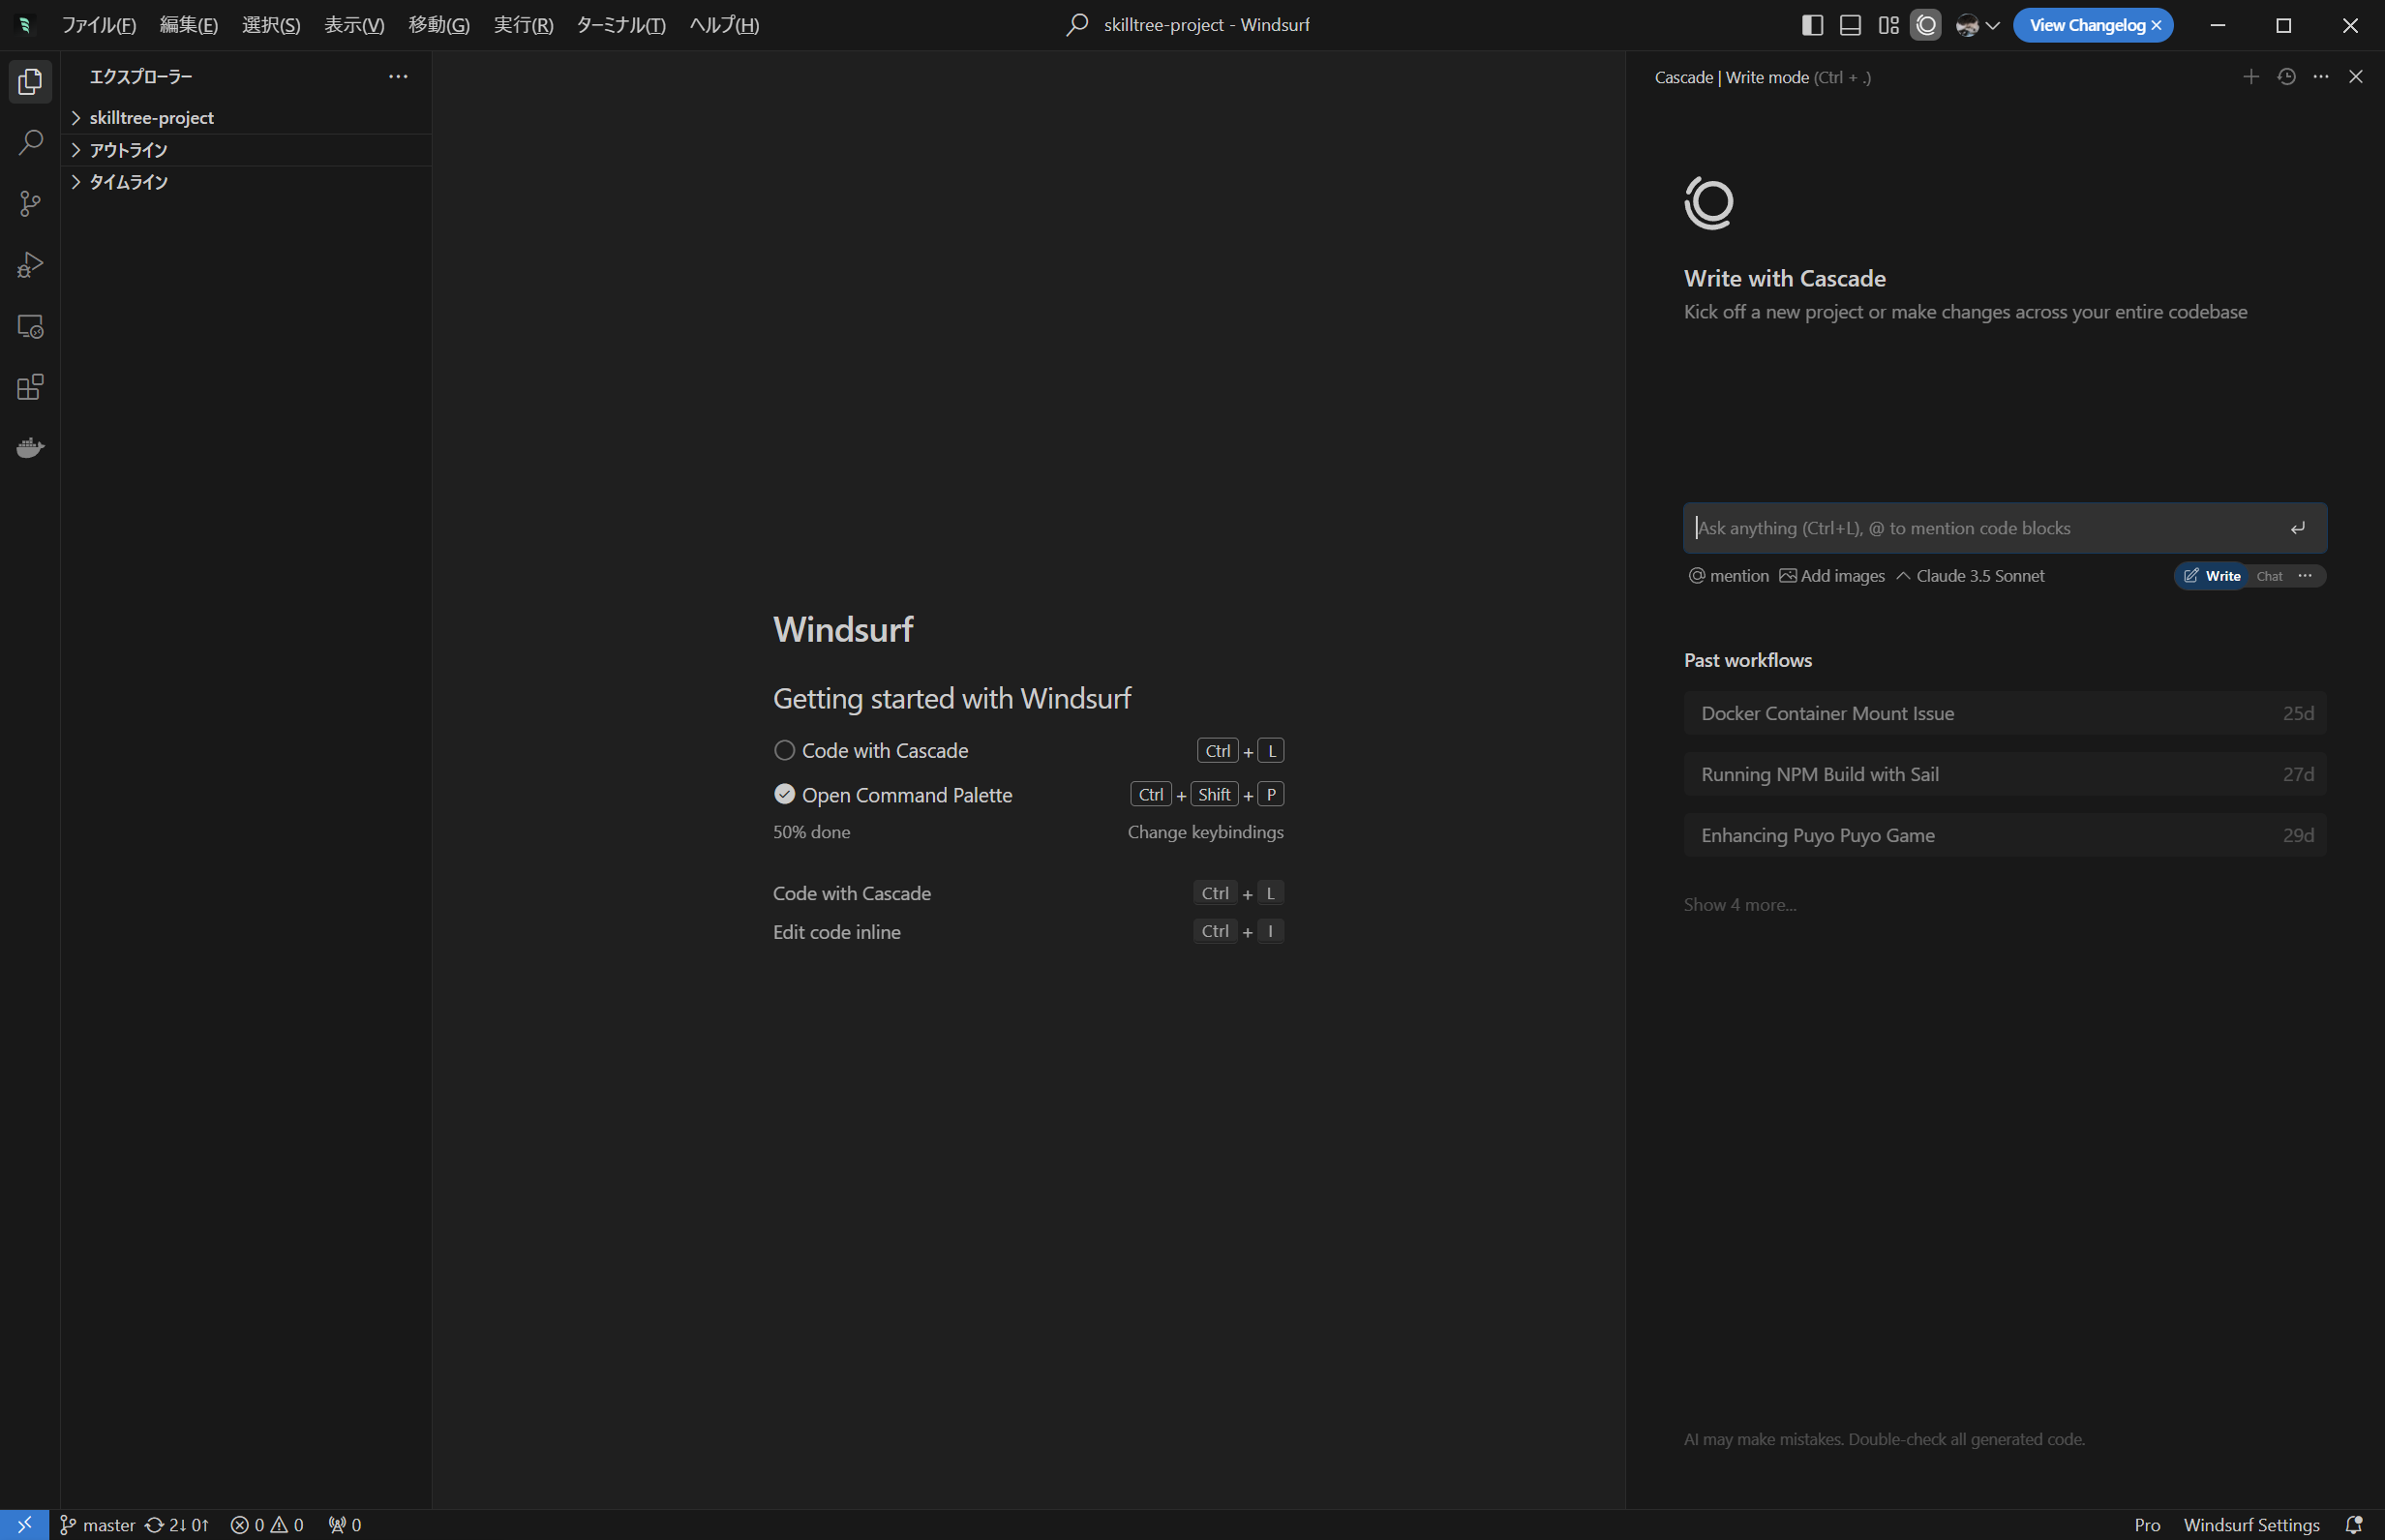
Task: Open Explorer more actions ellipsis
Action: coord(398,77)
